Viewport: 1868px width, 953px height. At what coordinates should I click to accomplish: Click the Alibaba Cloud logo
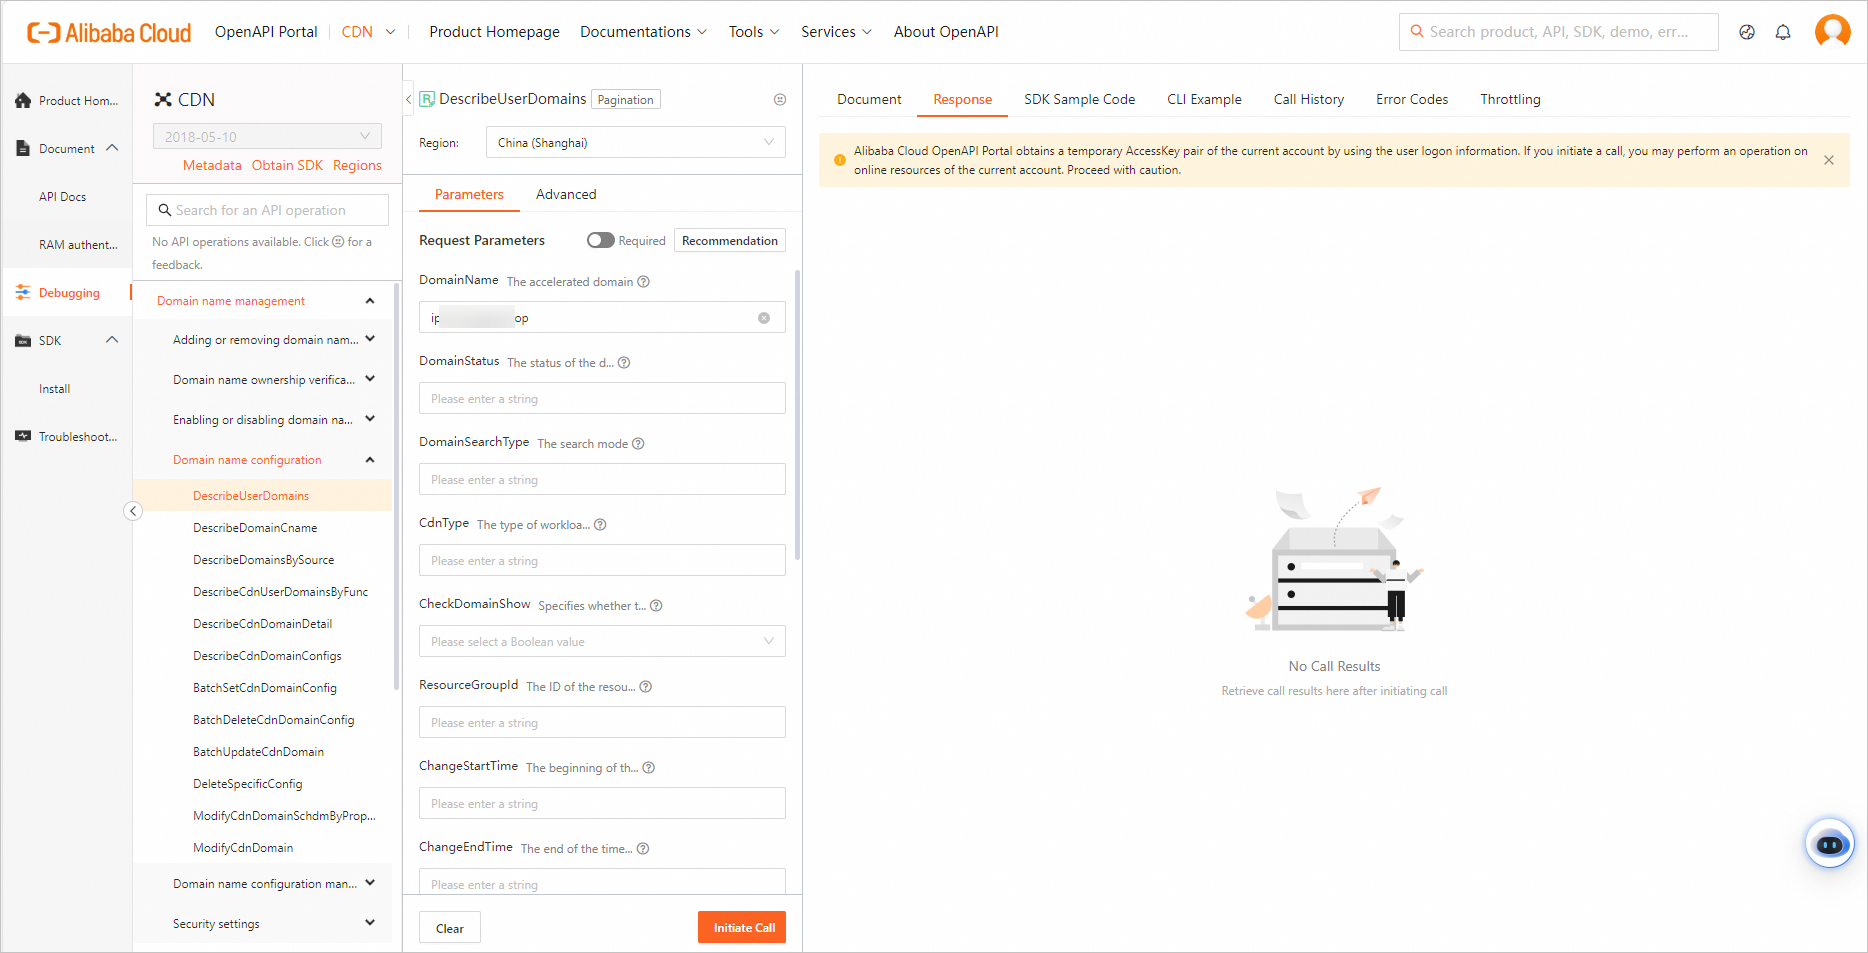[109, 33]
